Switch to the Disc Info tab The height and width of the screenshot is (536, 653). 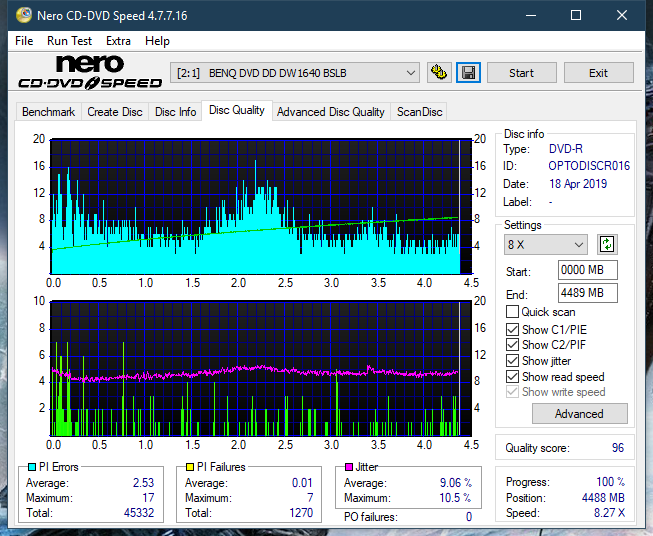(175, 112)
